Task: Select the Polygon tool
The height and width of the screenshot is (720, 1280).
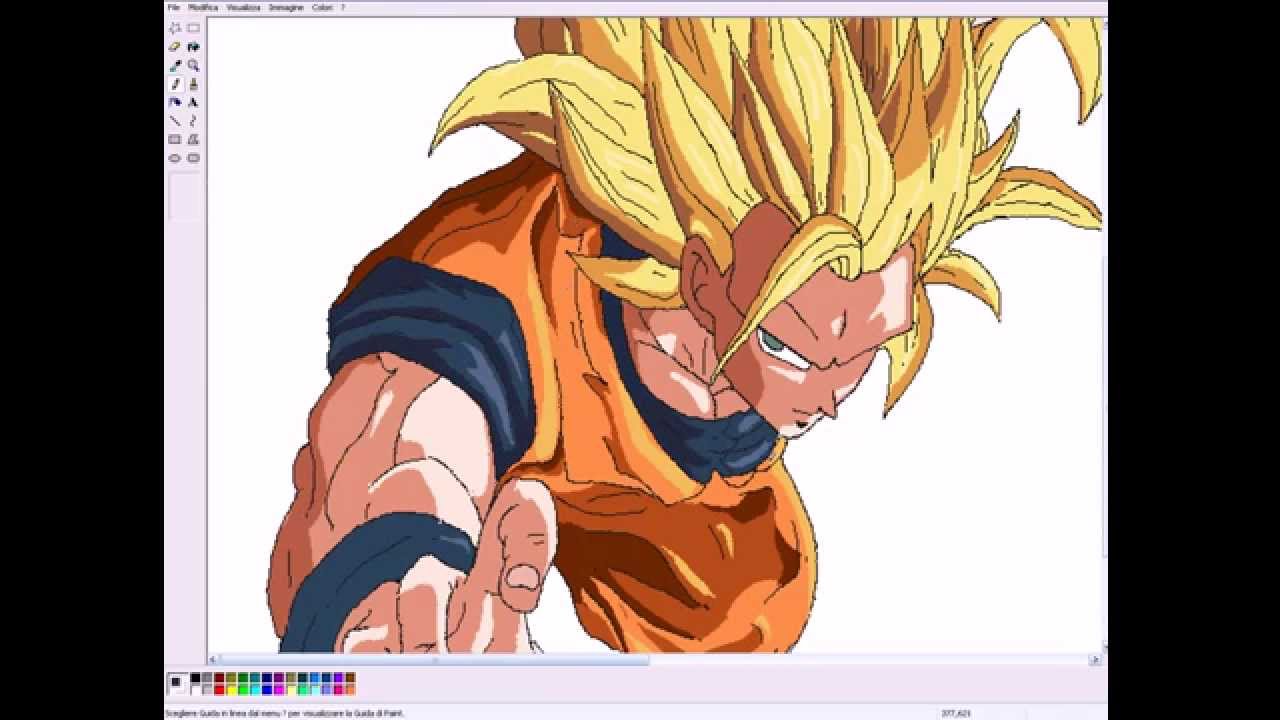Action: 193,139
